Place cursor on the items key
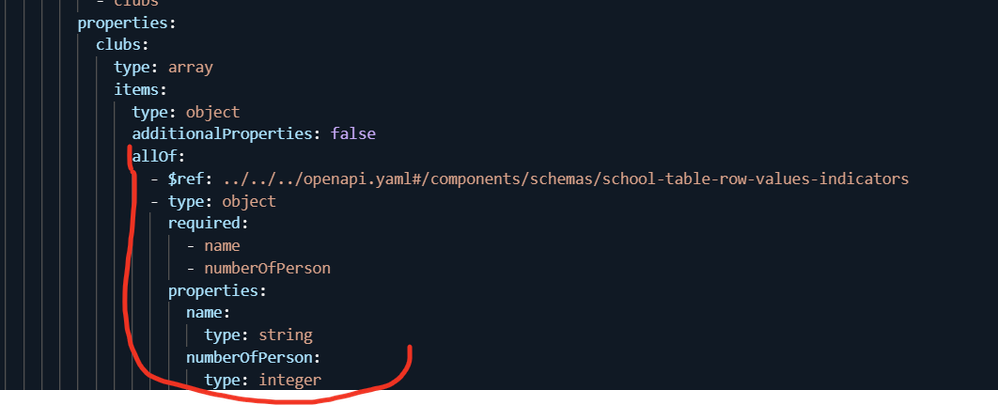Screen dimensions: 998x405 (136, 90)
